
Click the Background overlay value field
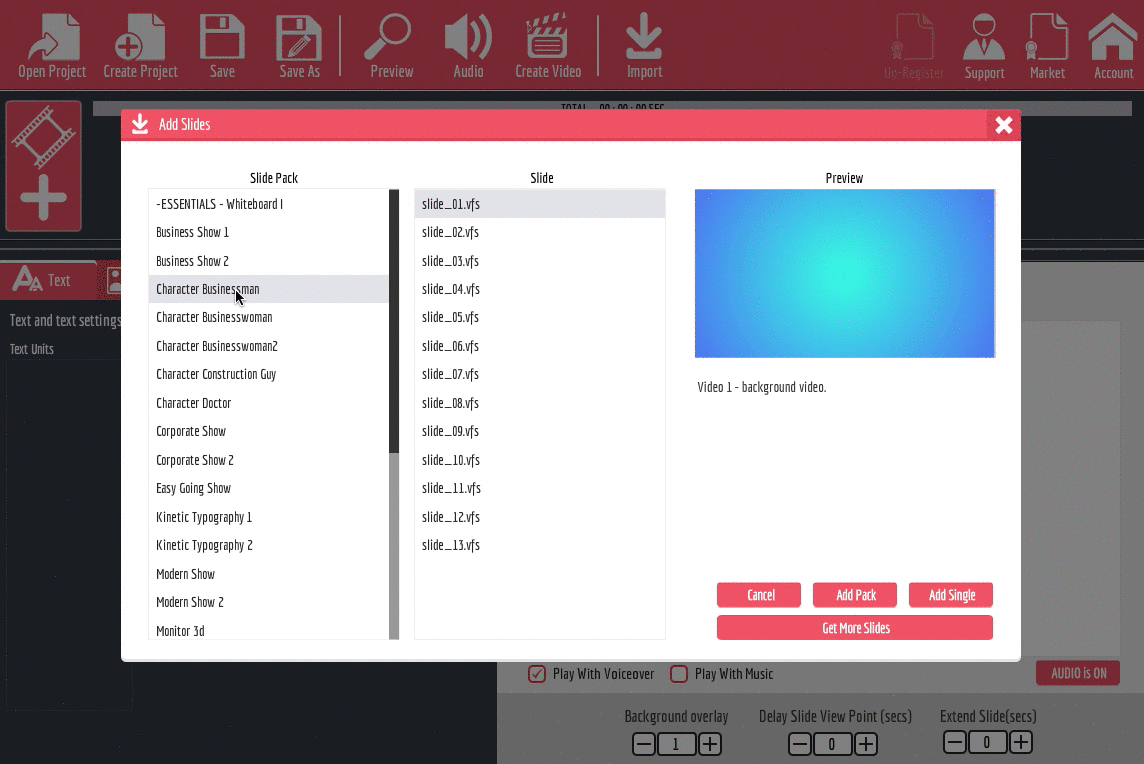point(676,744)
